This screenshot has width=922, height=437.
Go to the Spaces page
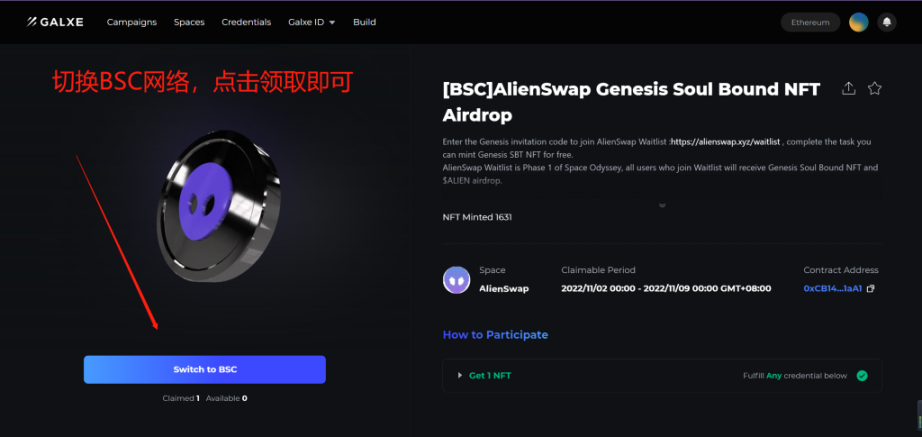click(x=189, y=22)
